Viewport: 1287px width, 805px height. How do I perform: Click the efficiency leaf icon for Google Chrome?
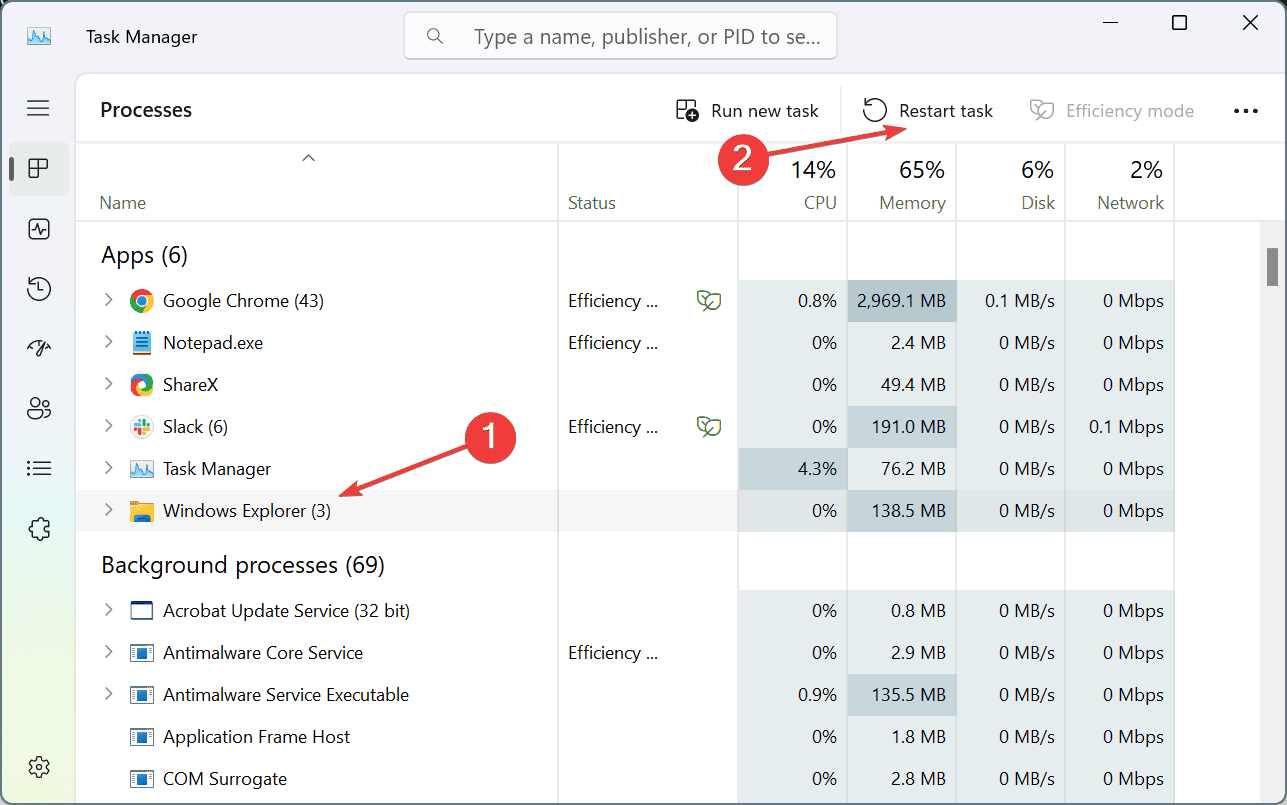pyautogui.click(x=709, y=301)
